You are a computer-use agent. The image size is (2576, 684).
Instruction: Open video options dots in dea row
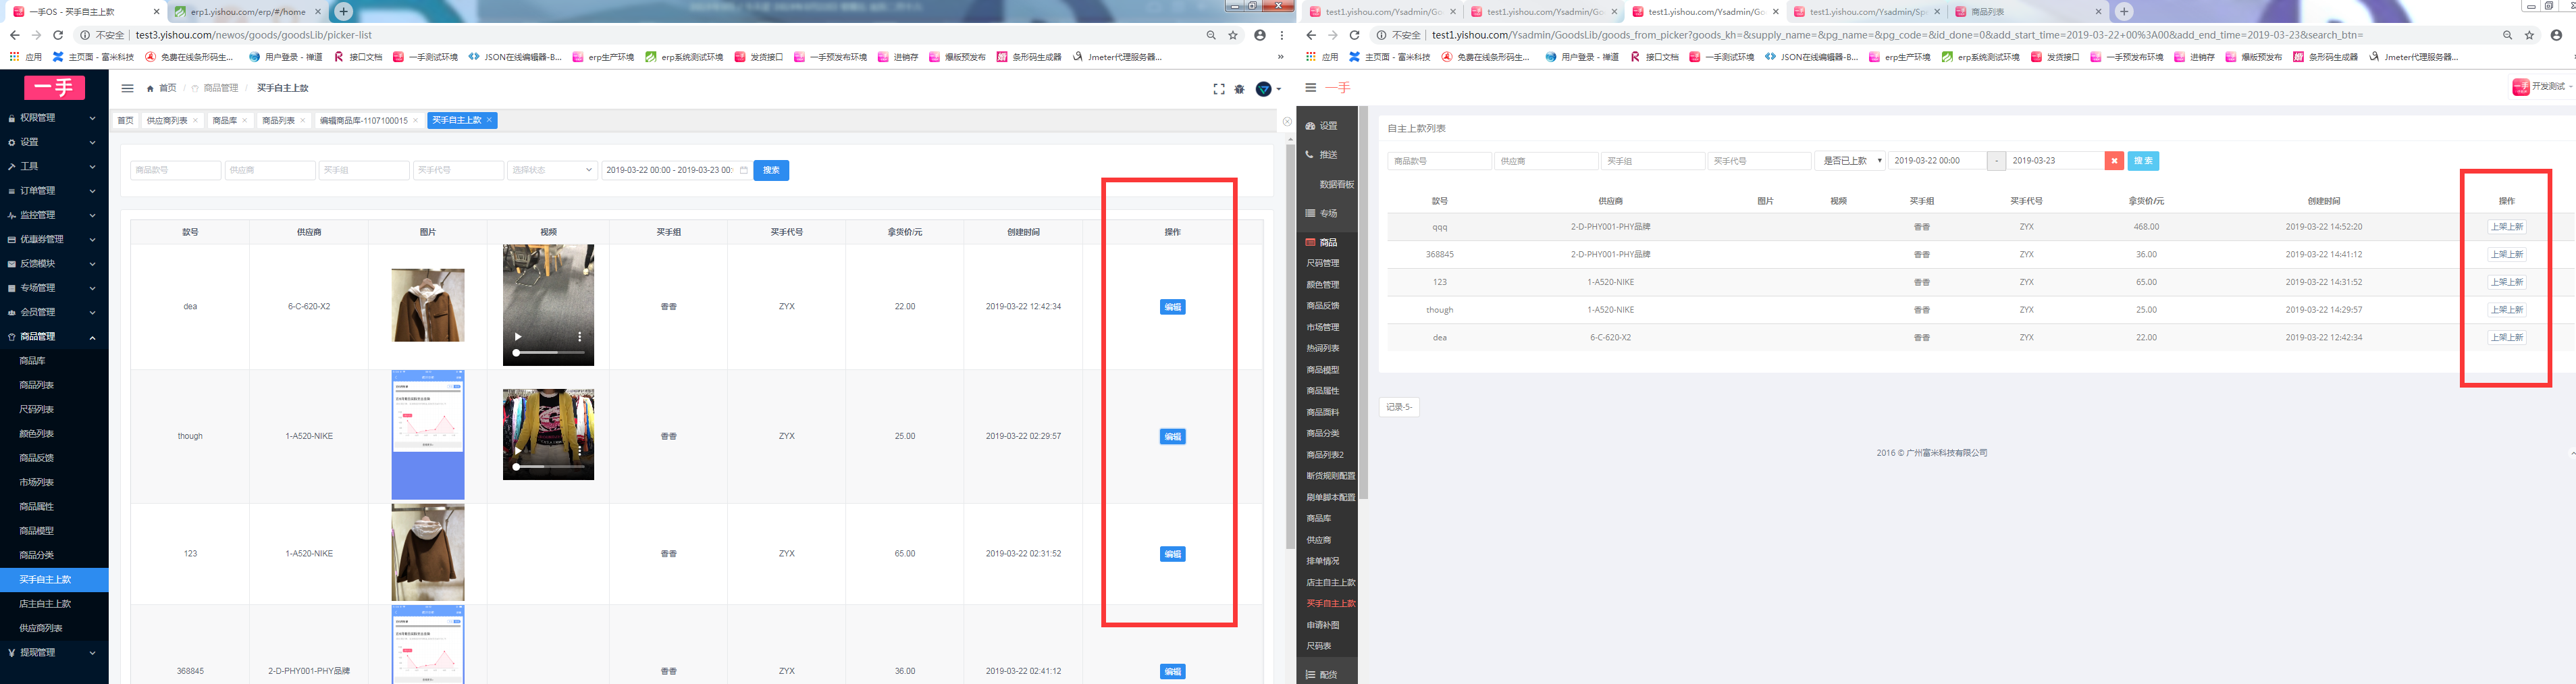(580, 337)
